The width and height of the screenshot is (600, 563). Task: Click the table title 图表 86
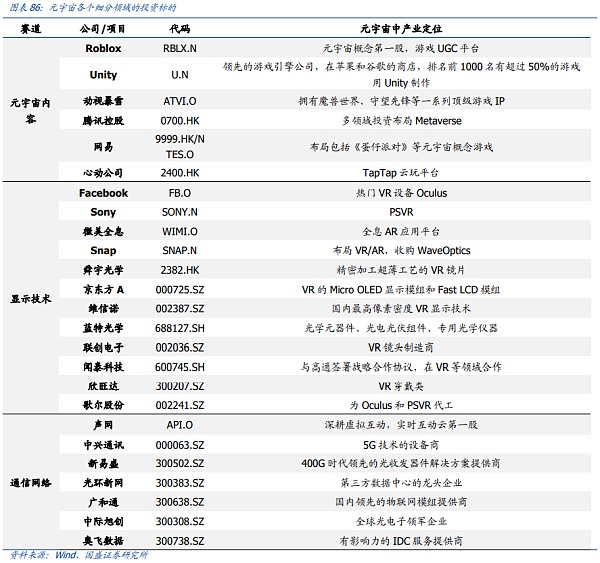[x=93, y=8]
